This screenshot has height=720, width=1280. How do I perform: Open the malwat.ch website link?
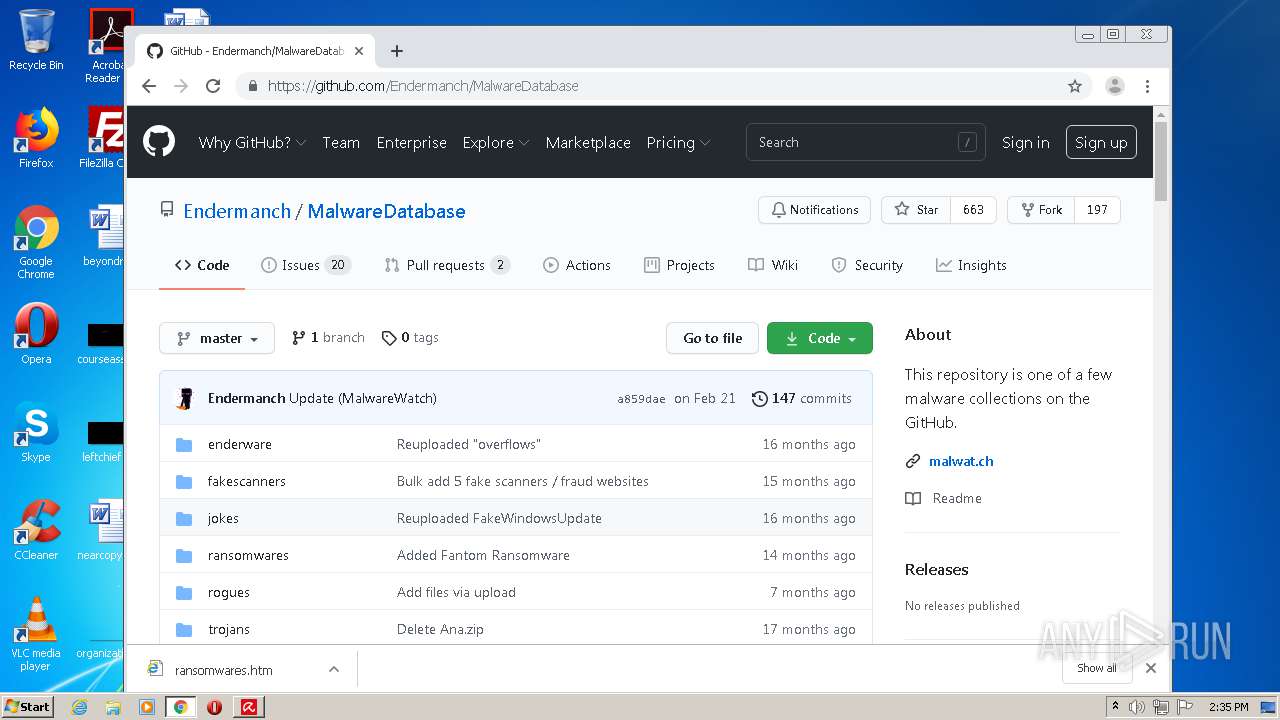click(x=961, y=461)
